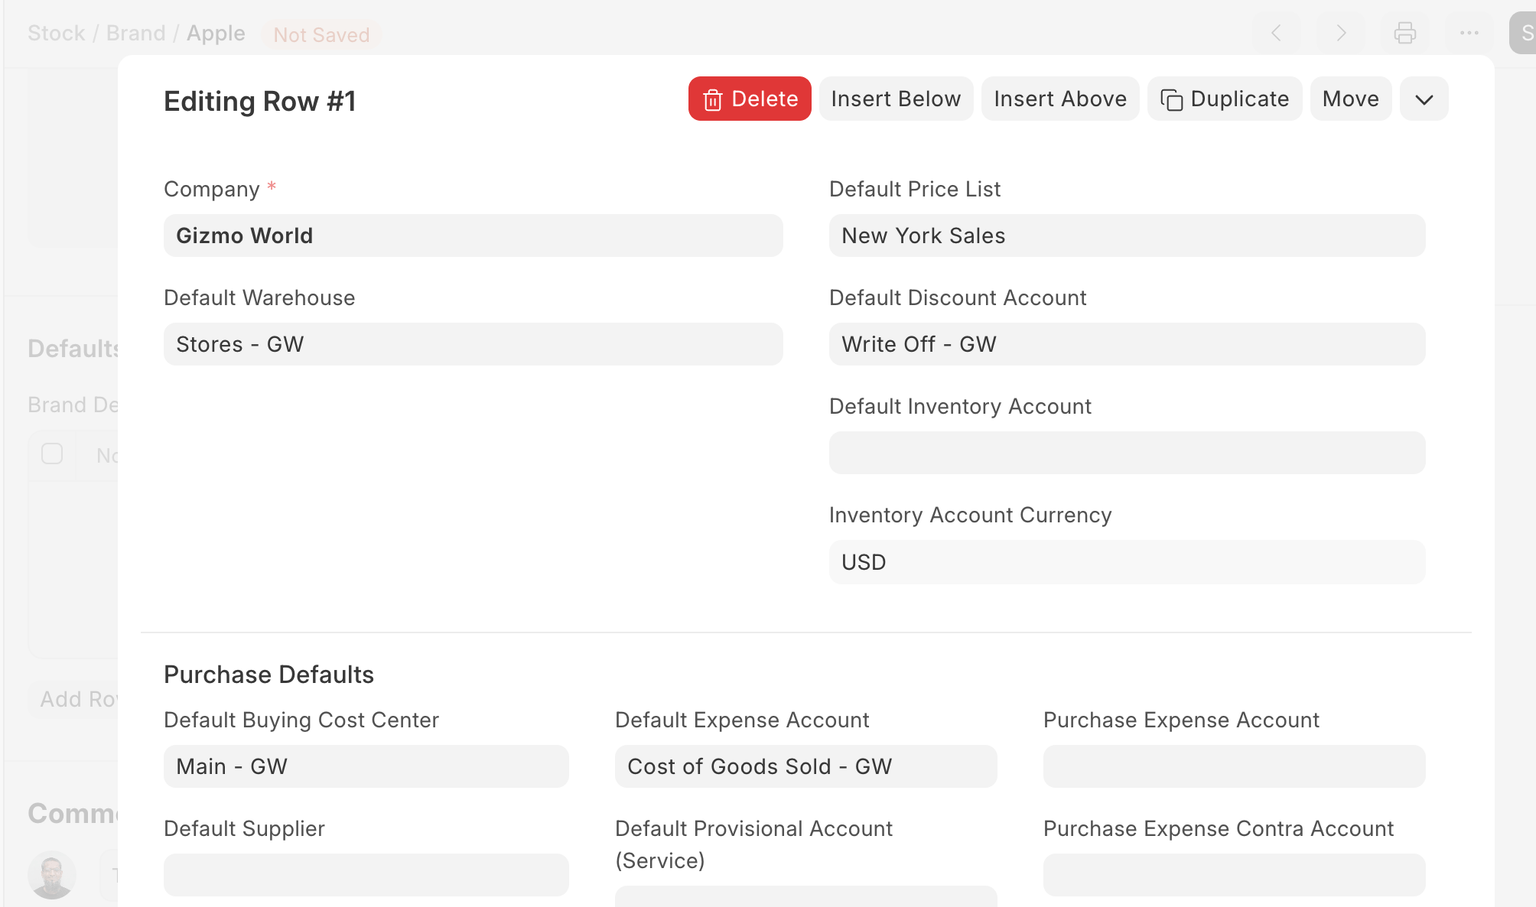The image size is (1536, 907).
Task: Click Insert Below button
Action: click(895, 99)
